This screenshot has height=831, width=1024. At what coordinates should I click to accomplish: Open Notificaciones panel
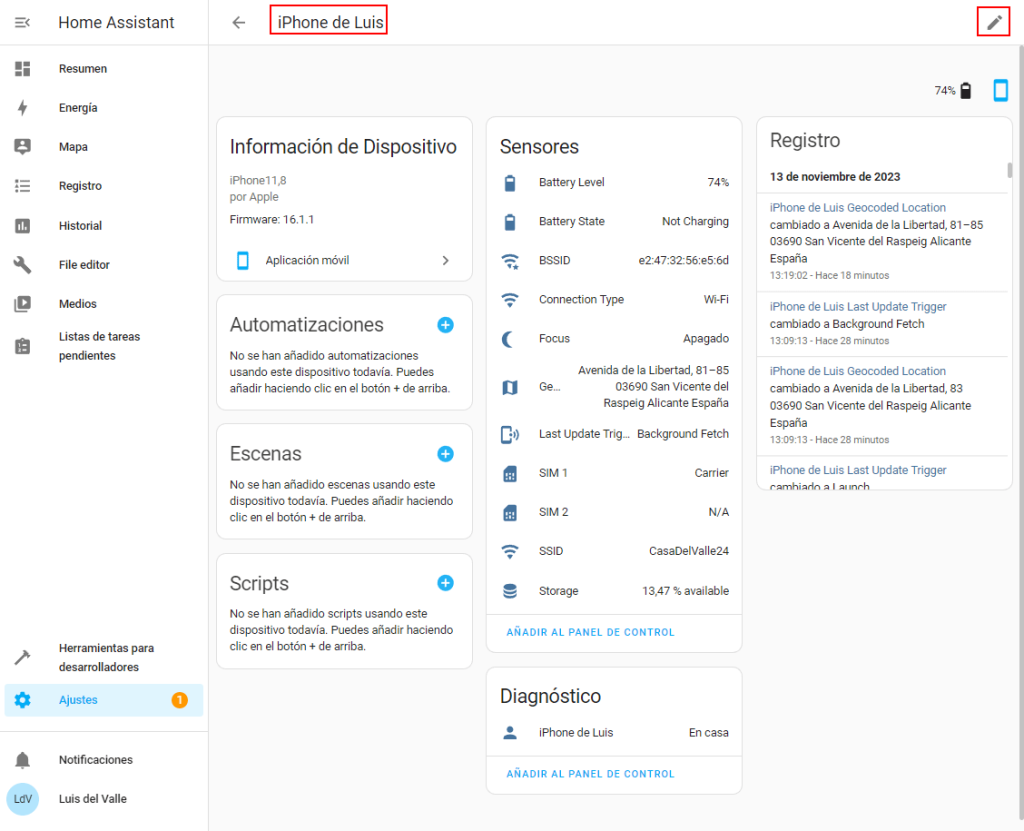[x=95, y=760]
